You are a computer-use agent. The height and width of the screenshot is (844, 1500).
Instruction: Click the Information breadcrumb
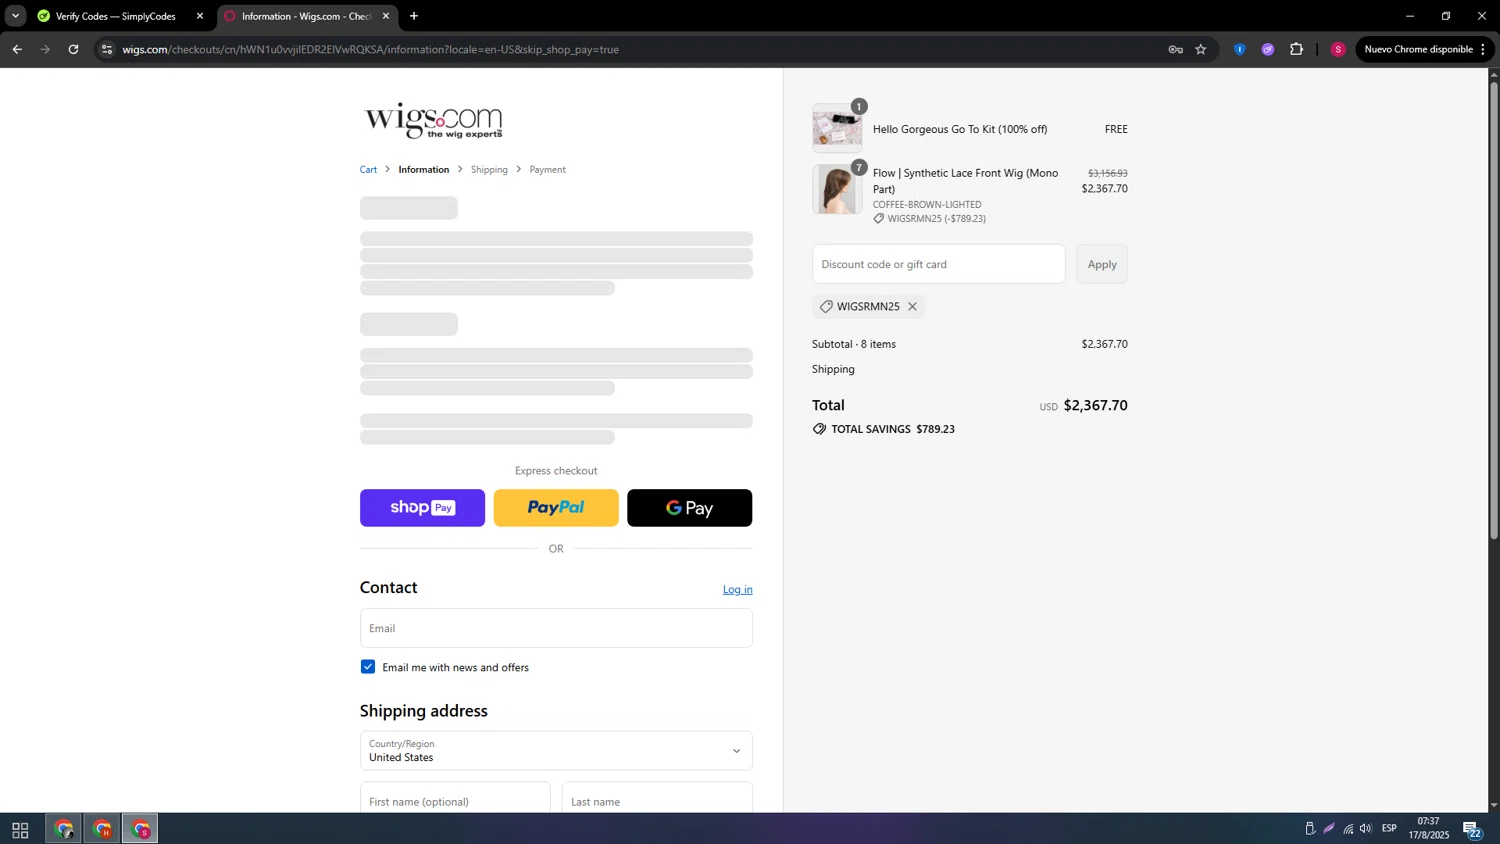424,170
